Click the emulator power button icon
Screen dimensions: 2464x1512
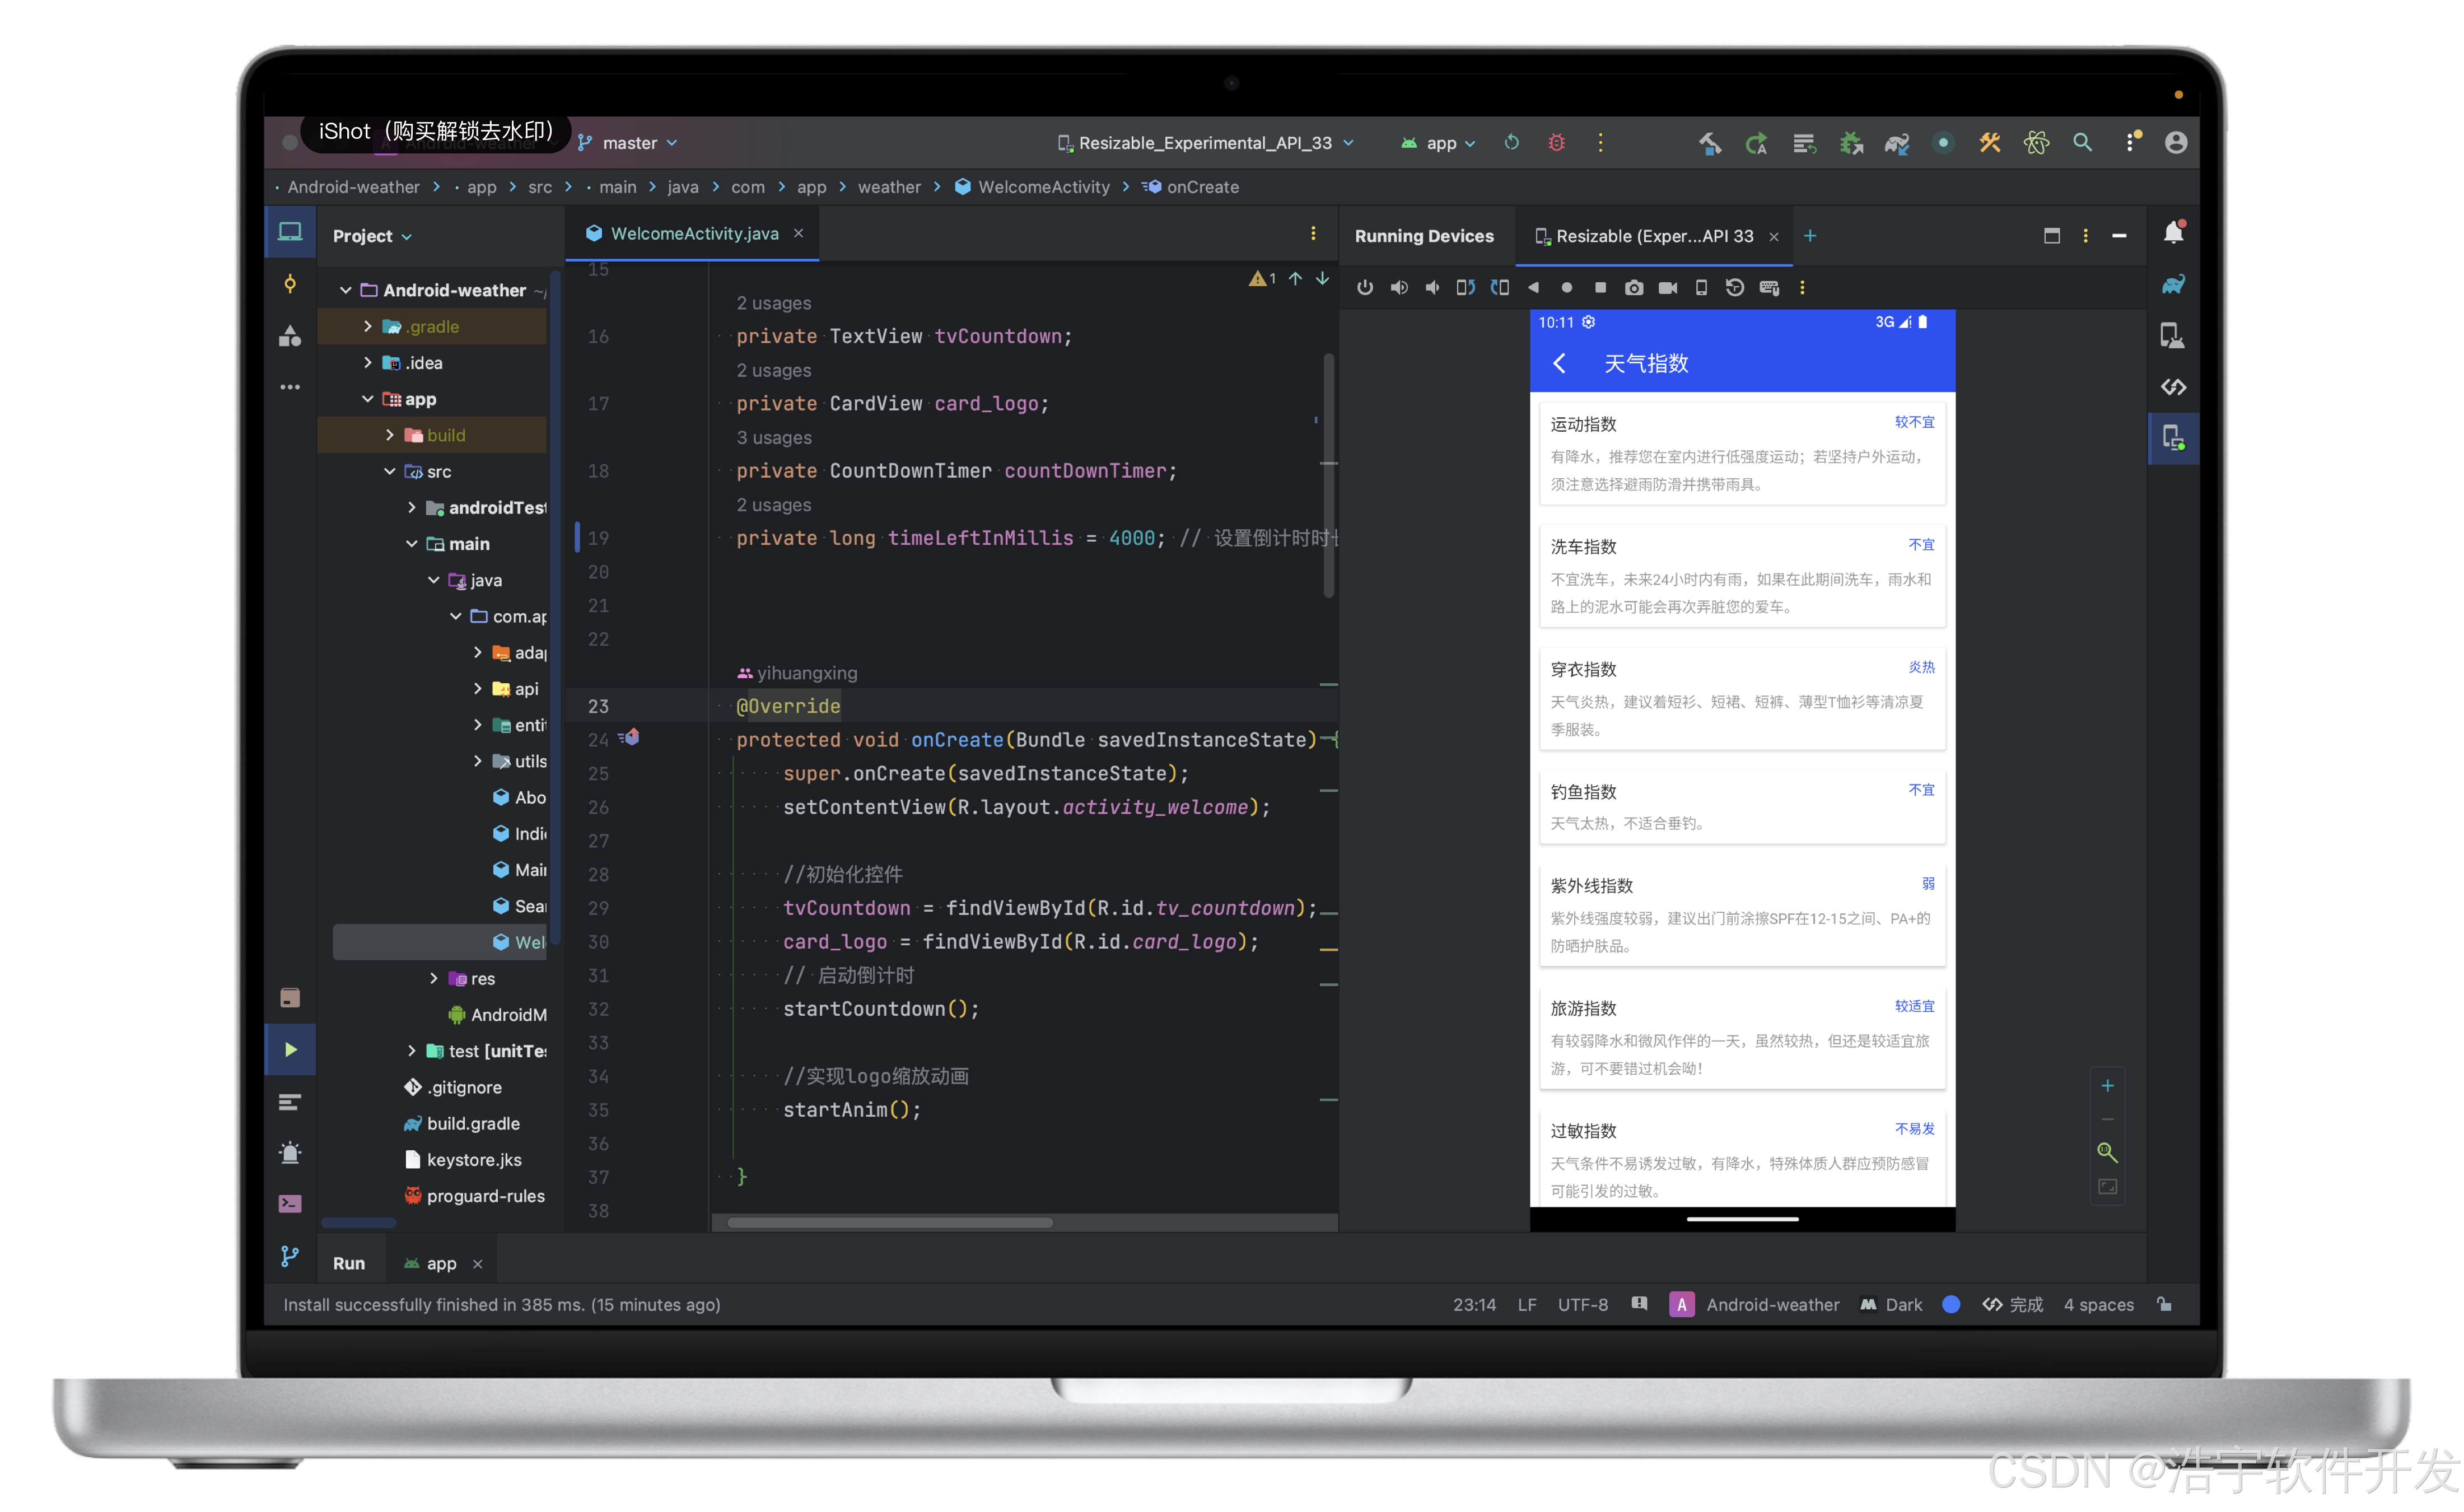1365,288
